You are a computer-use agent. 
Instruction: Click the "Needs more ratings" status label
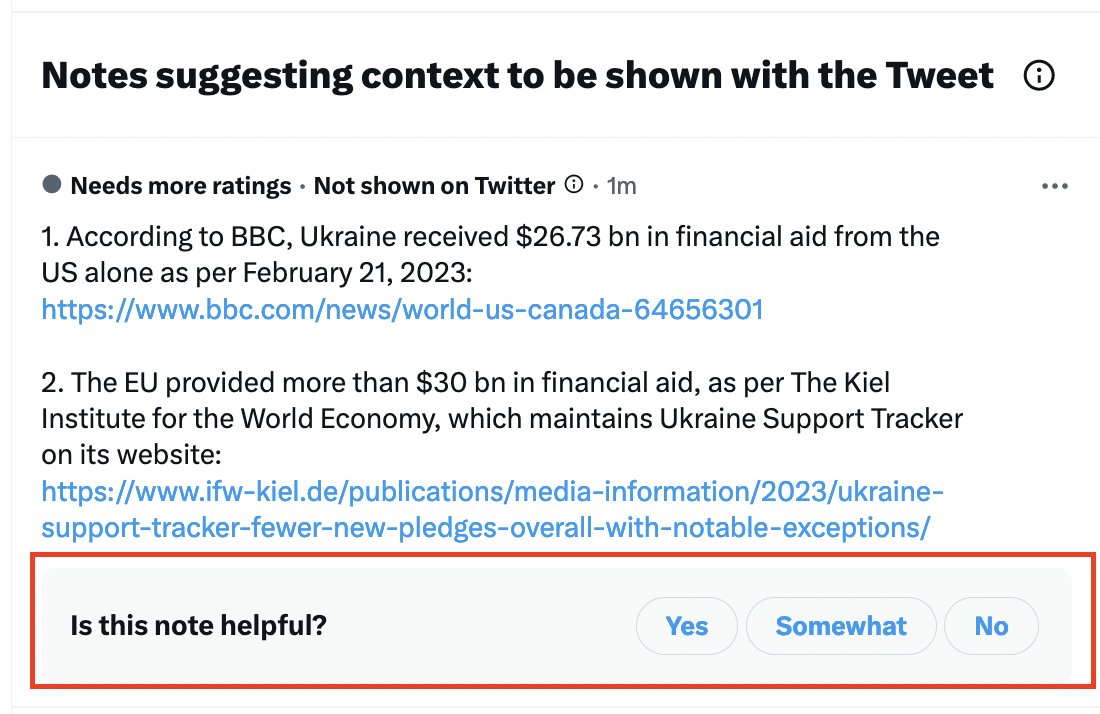tap(181, 186)
